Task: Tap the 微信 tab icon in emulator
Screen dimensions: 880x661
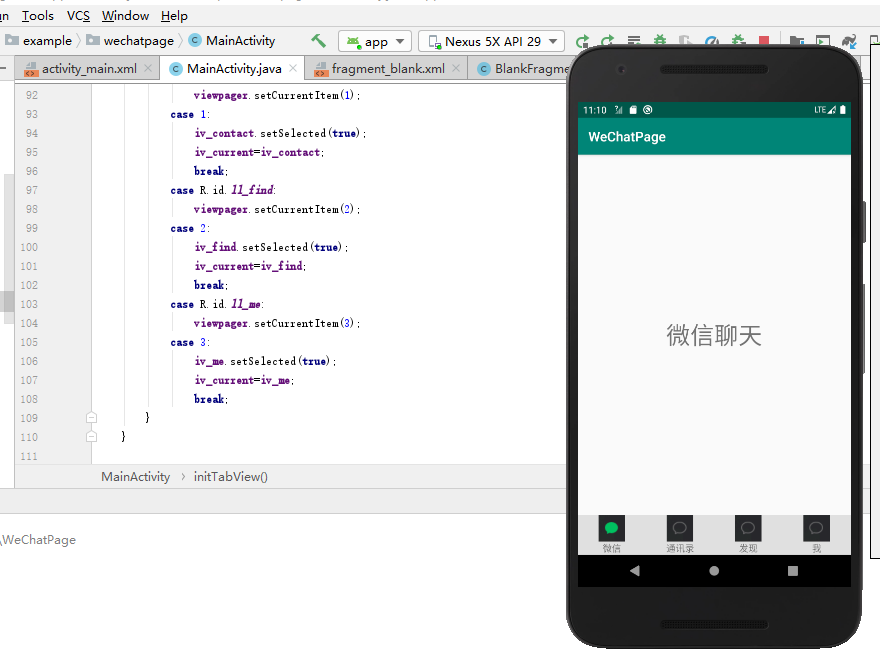Action: click(611, 528)
